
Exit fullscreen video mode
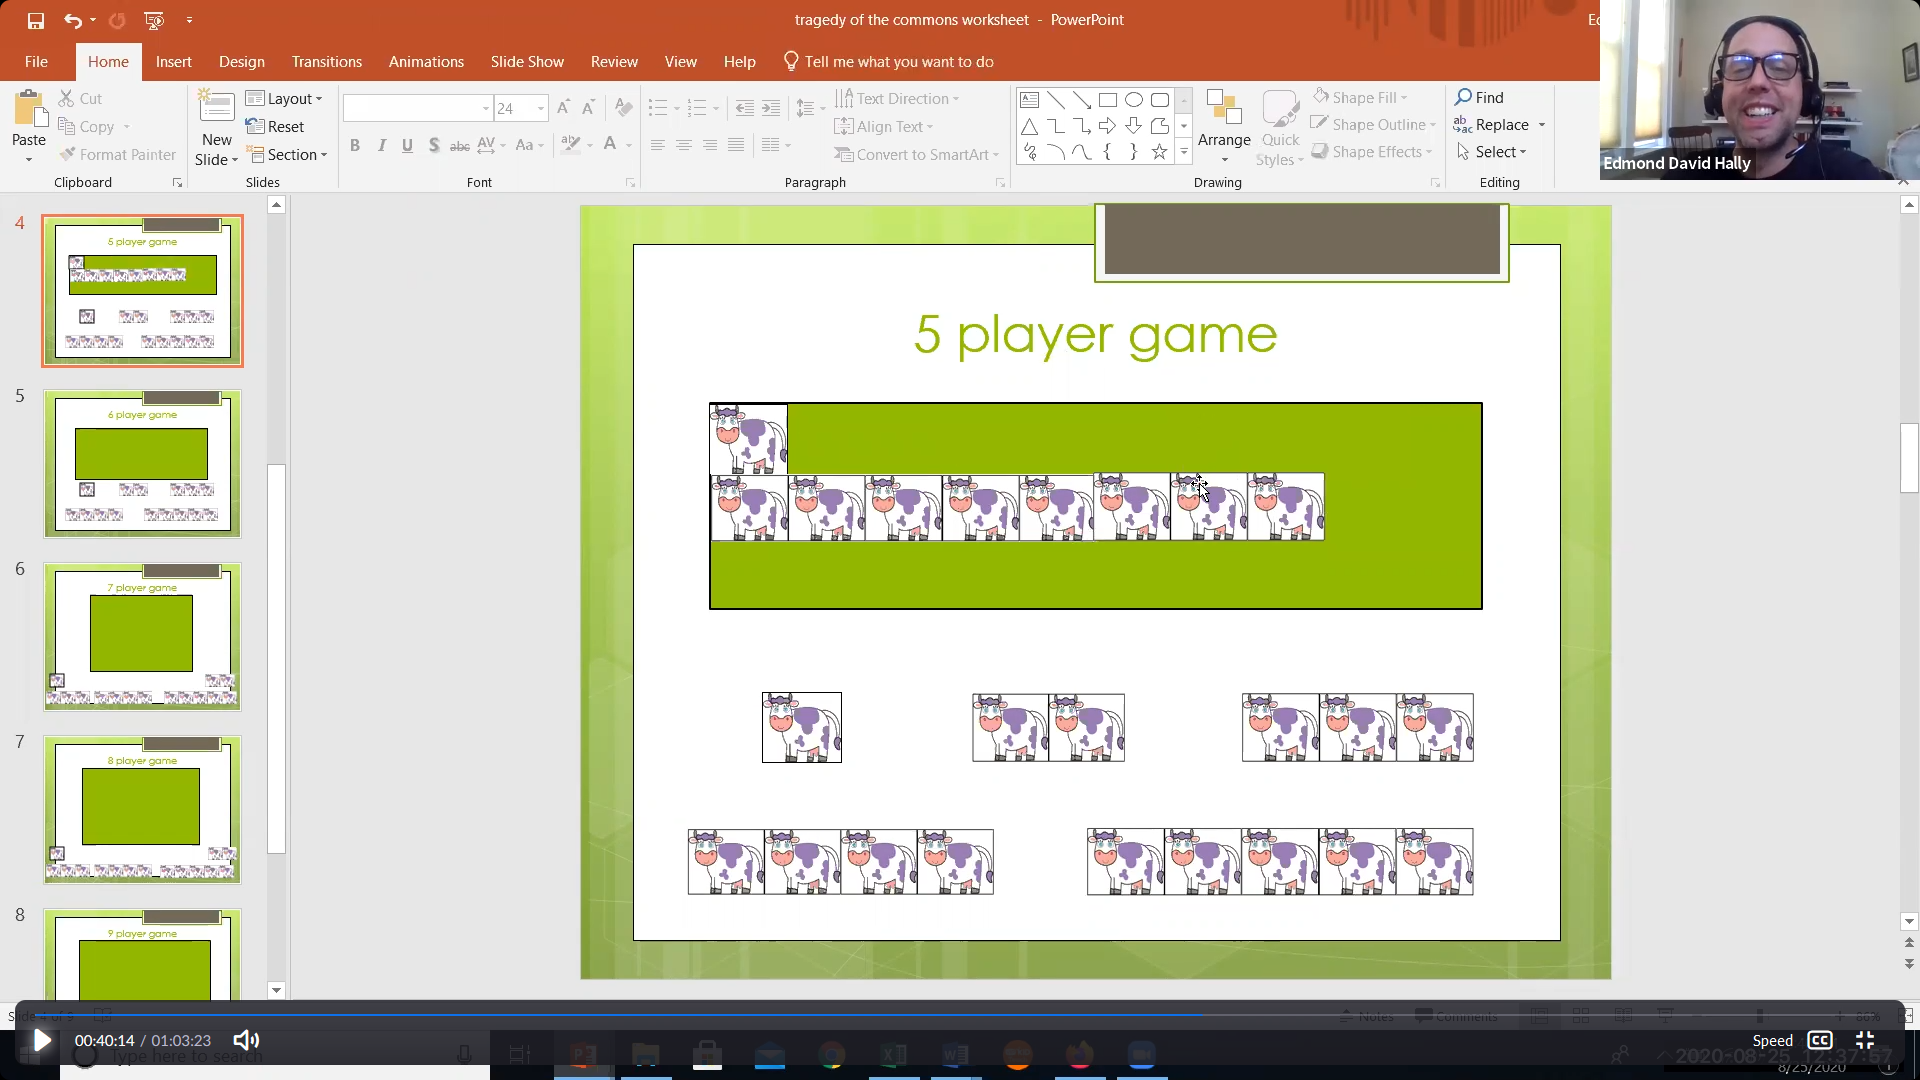(x=1865, y=1040)
